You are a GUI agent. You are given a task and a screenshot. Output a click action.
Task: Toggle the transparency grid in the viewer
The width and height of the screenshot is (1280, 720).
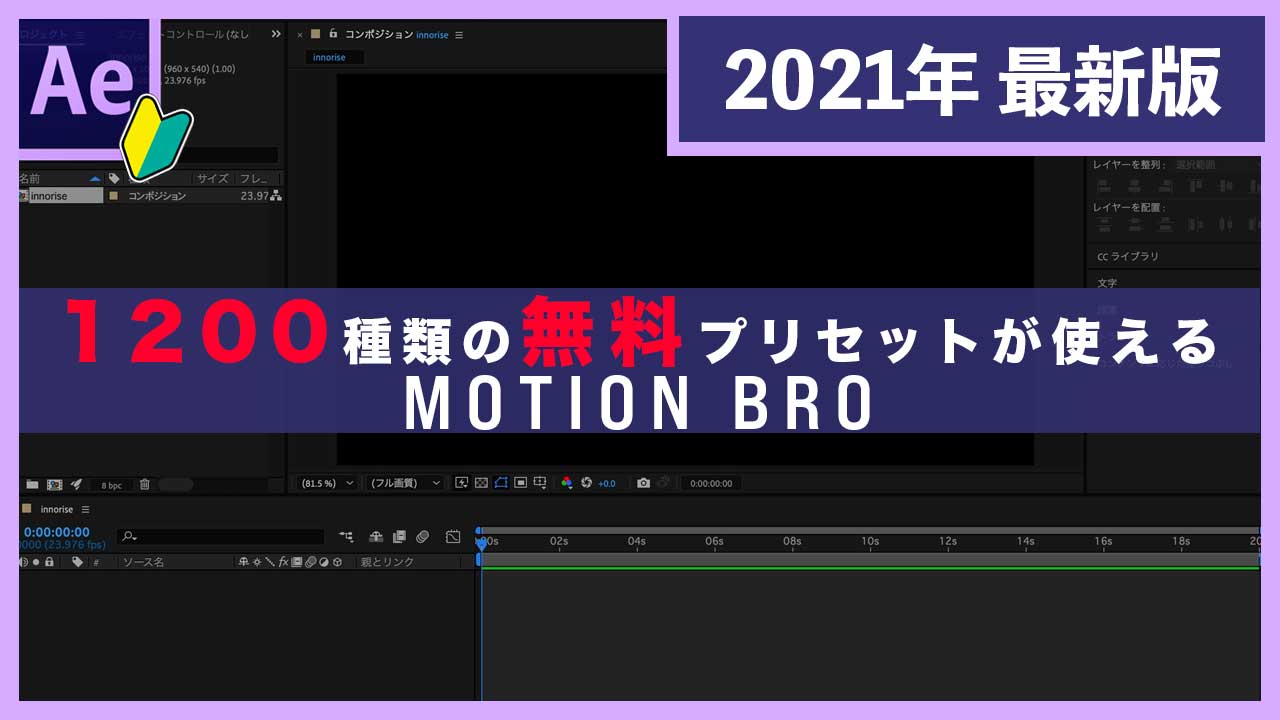(x=481, y=482)
